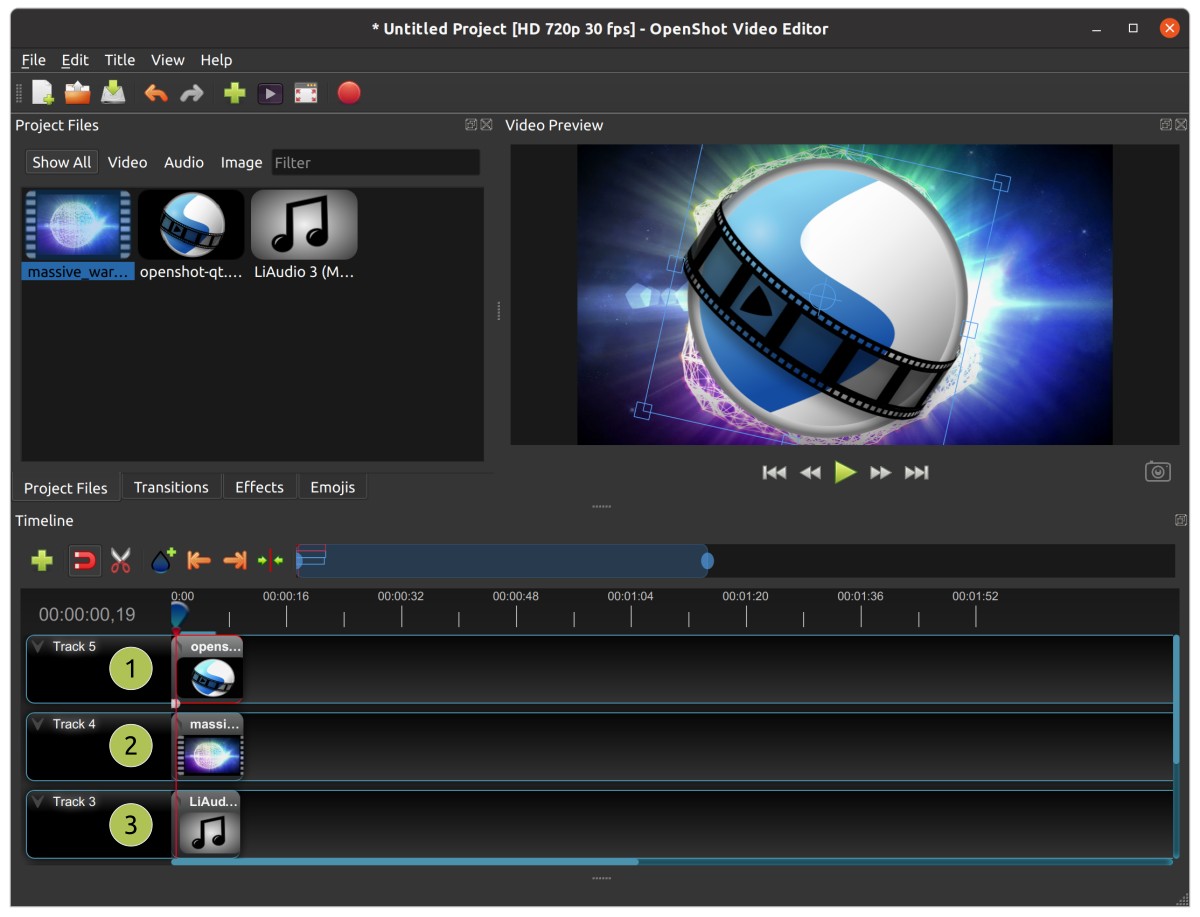Redo the last action
The width and height of the screenshot is (1200, 917).
(x=192, y=92)
